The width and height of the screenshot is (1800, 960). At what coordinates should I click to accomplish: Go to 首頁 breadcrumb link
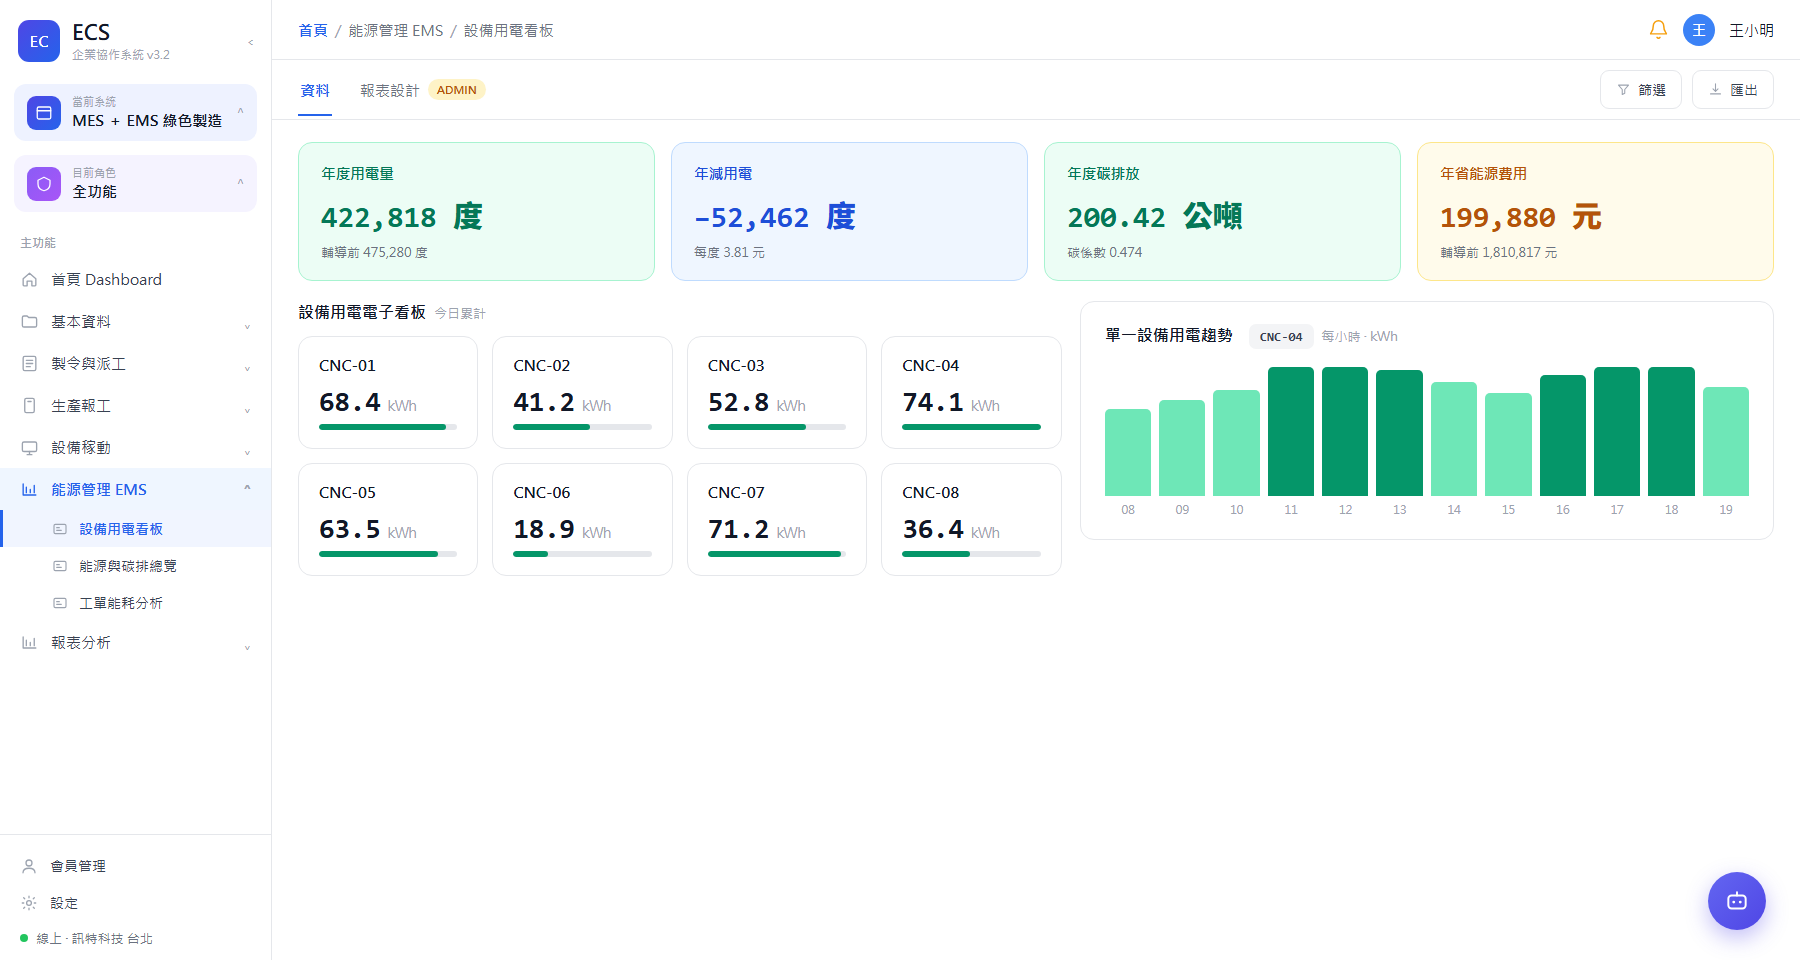pos(313,30)
